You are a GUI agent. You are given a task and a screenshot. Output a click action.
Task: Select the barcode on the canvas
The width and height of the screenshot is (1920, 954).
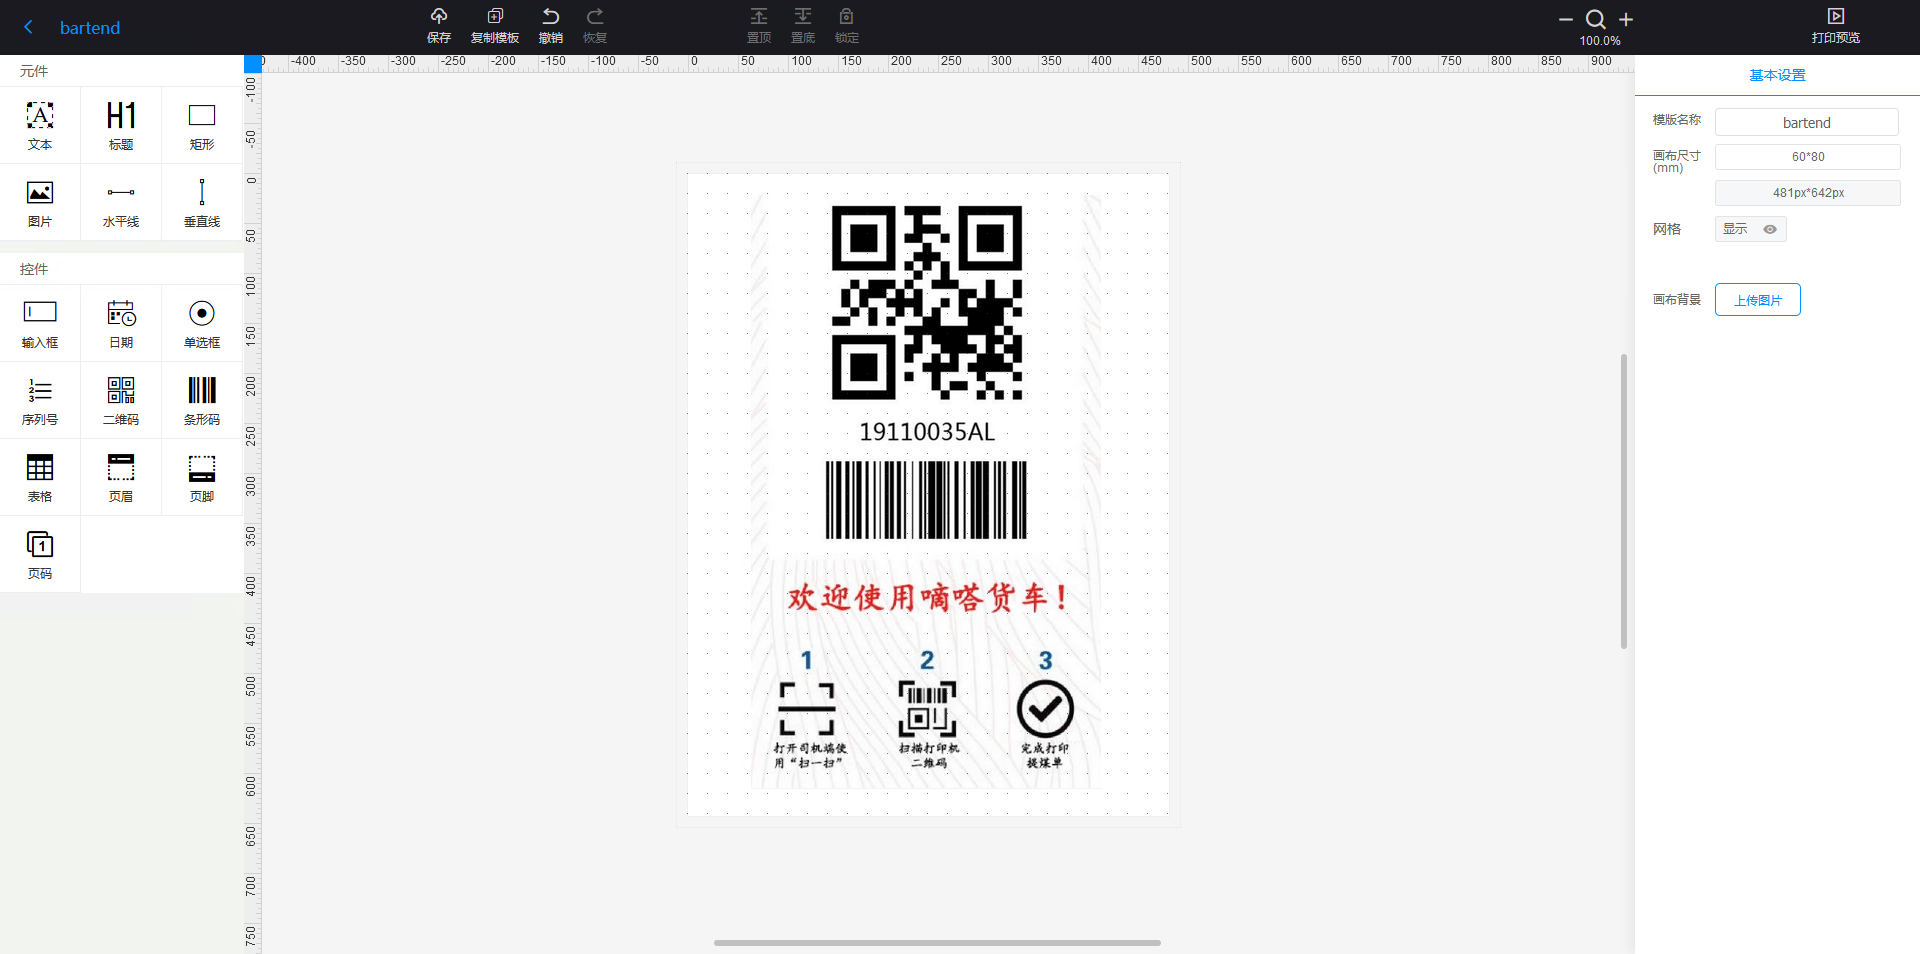[926, 500]
